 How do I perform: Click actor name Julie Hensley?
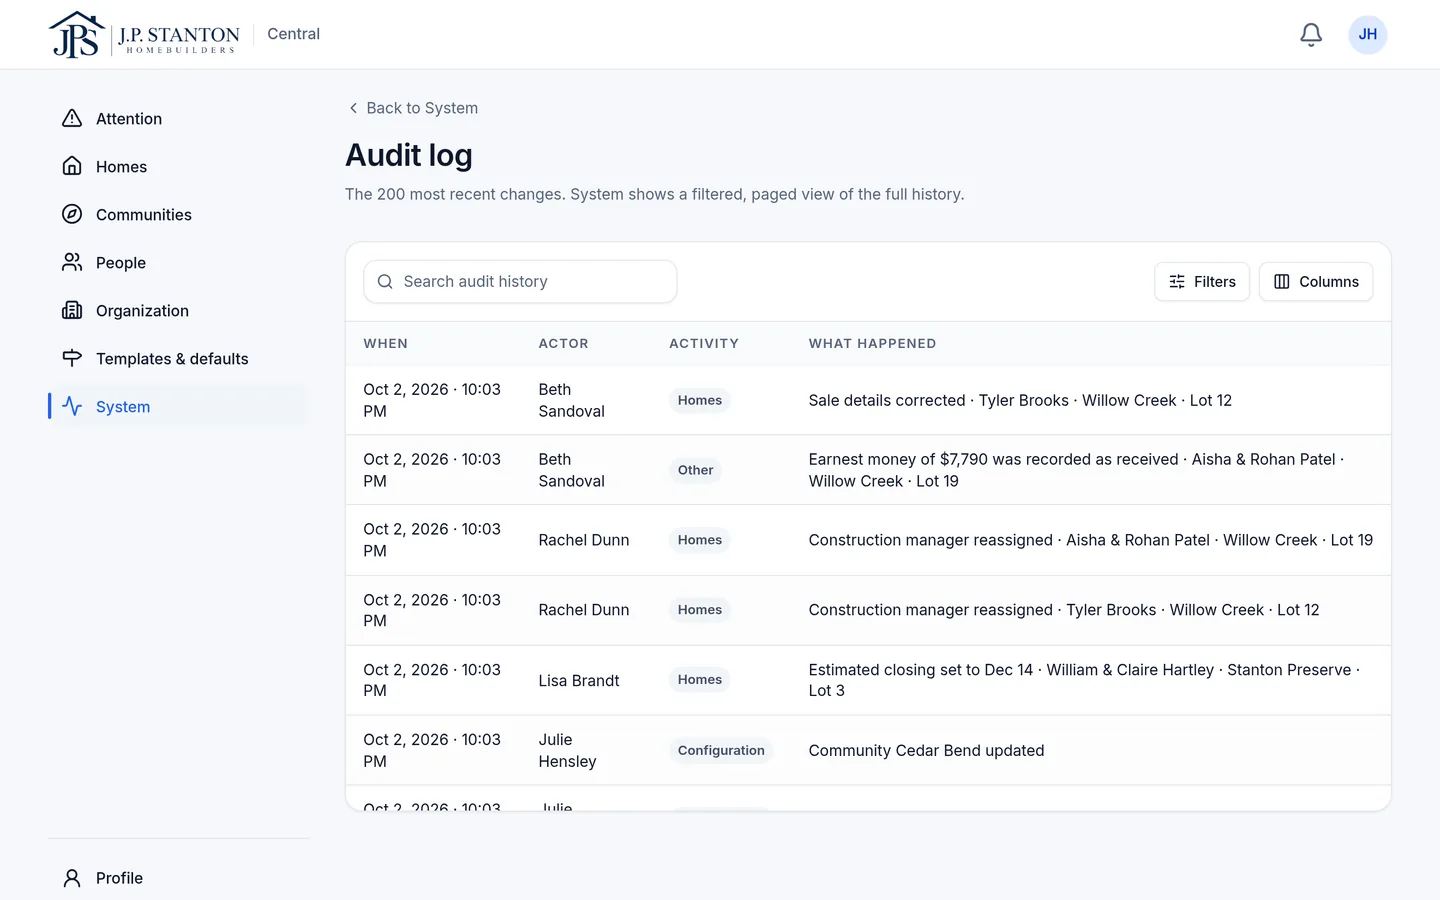tap(567, 750)
